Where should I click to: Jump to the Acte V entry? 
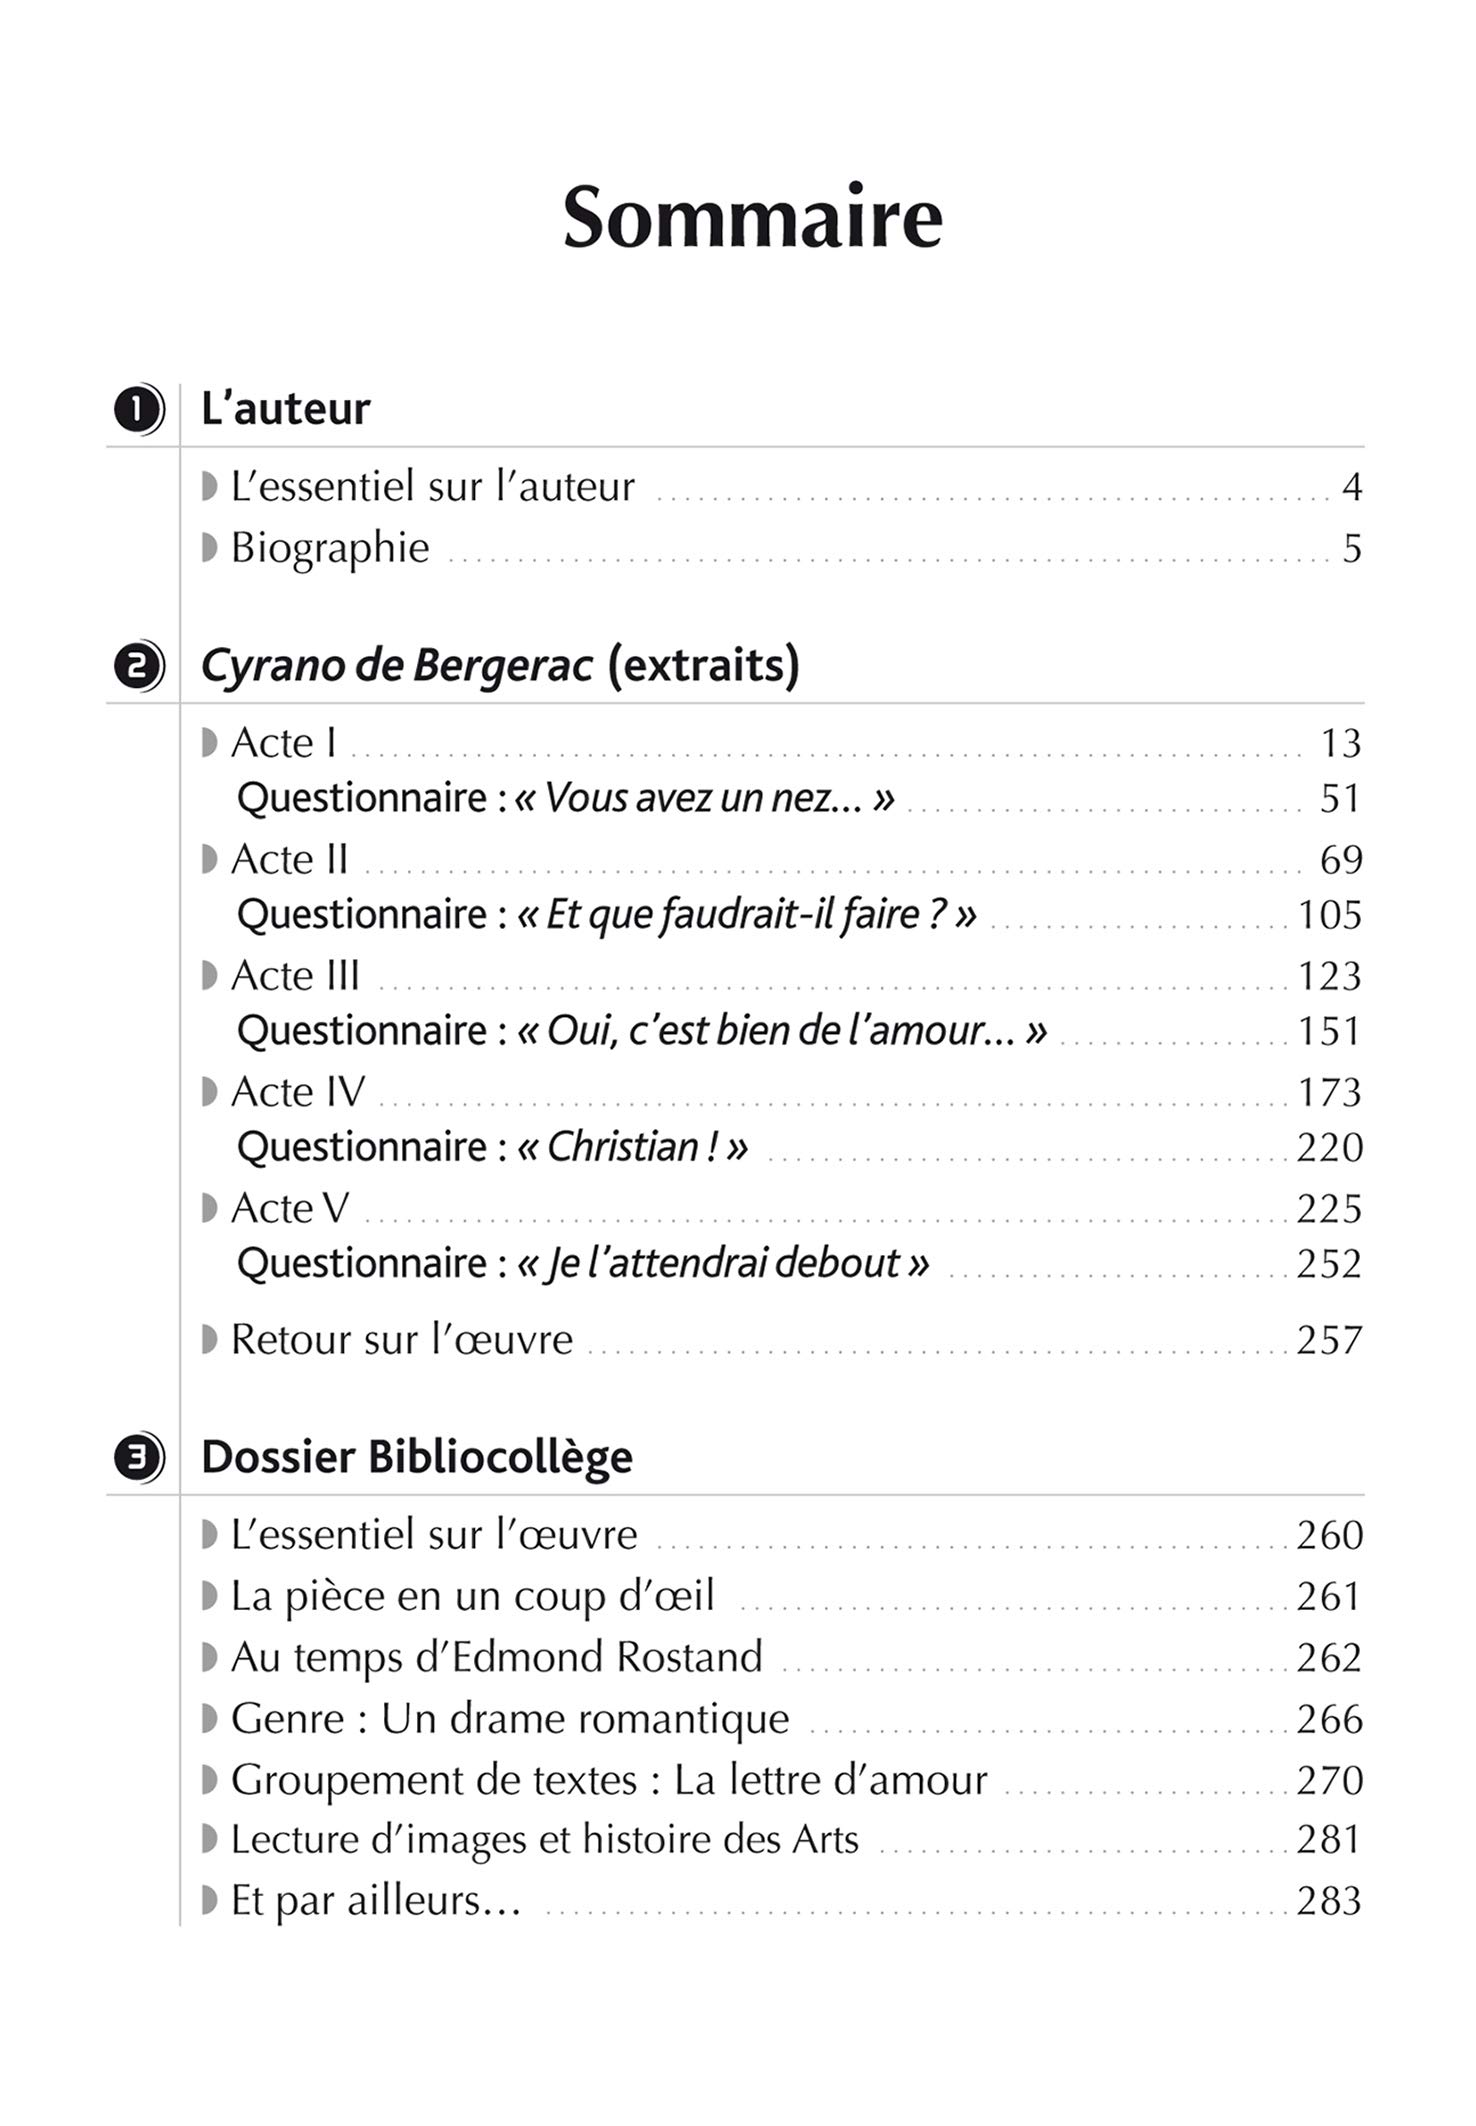click(289, 1209)
